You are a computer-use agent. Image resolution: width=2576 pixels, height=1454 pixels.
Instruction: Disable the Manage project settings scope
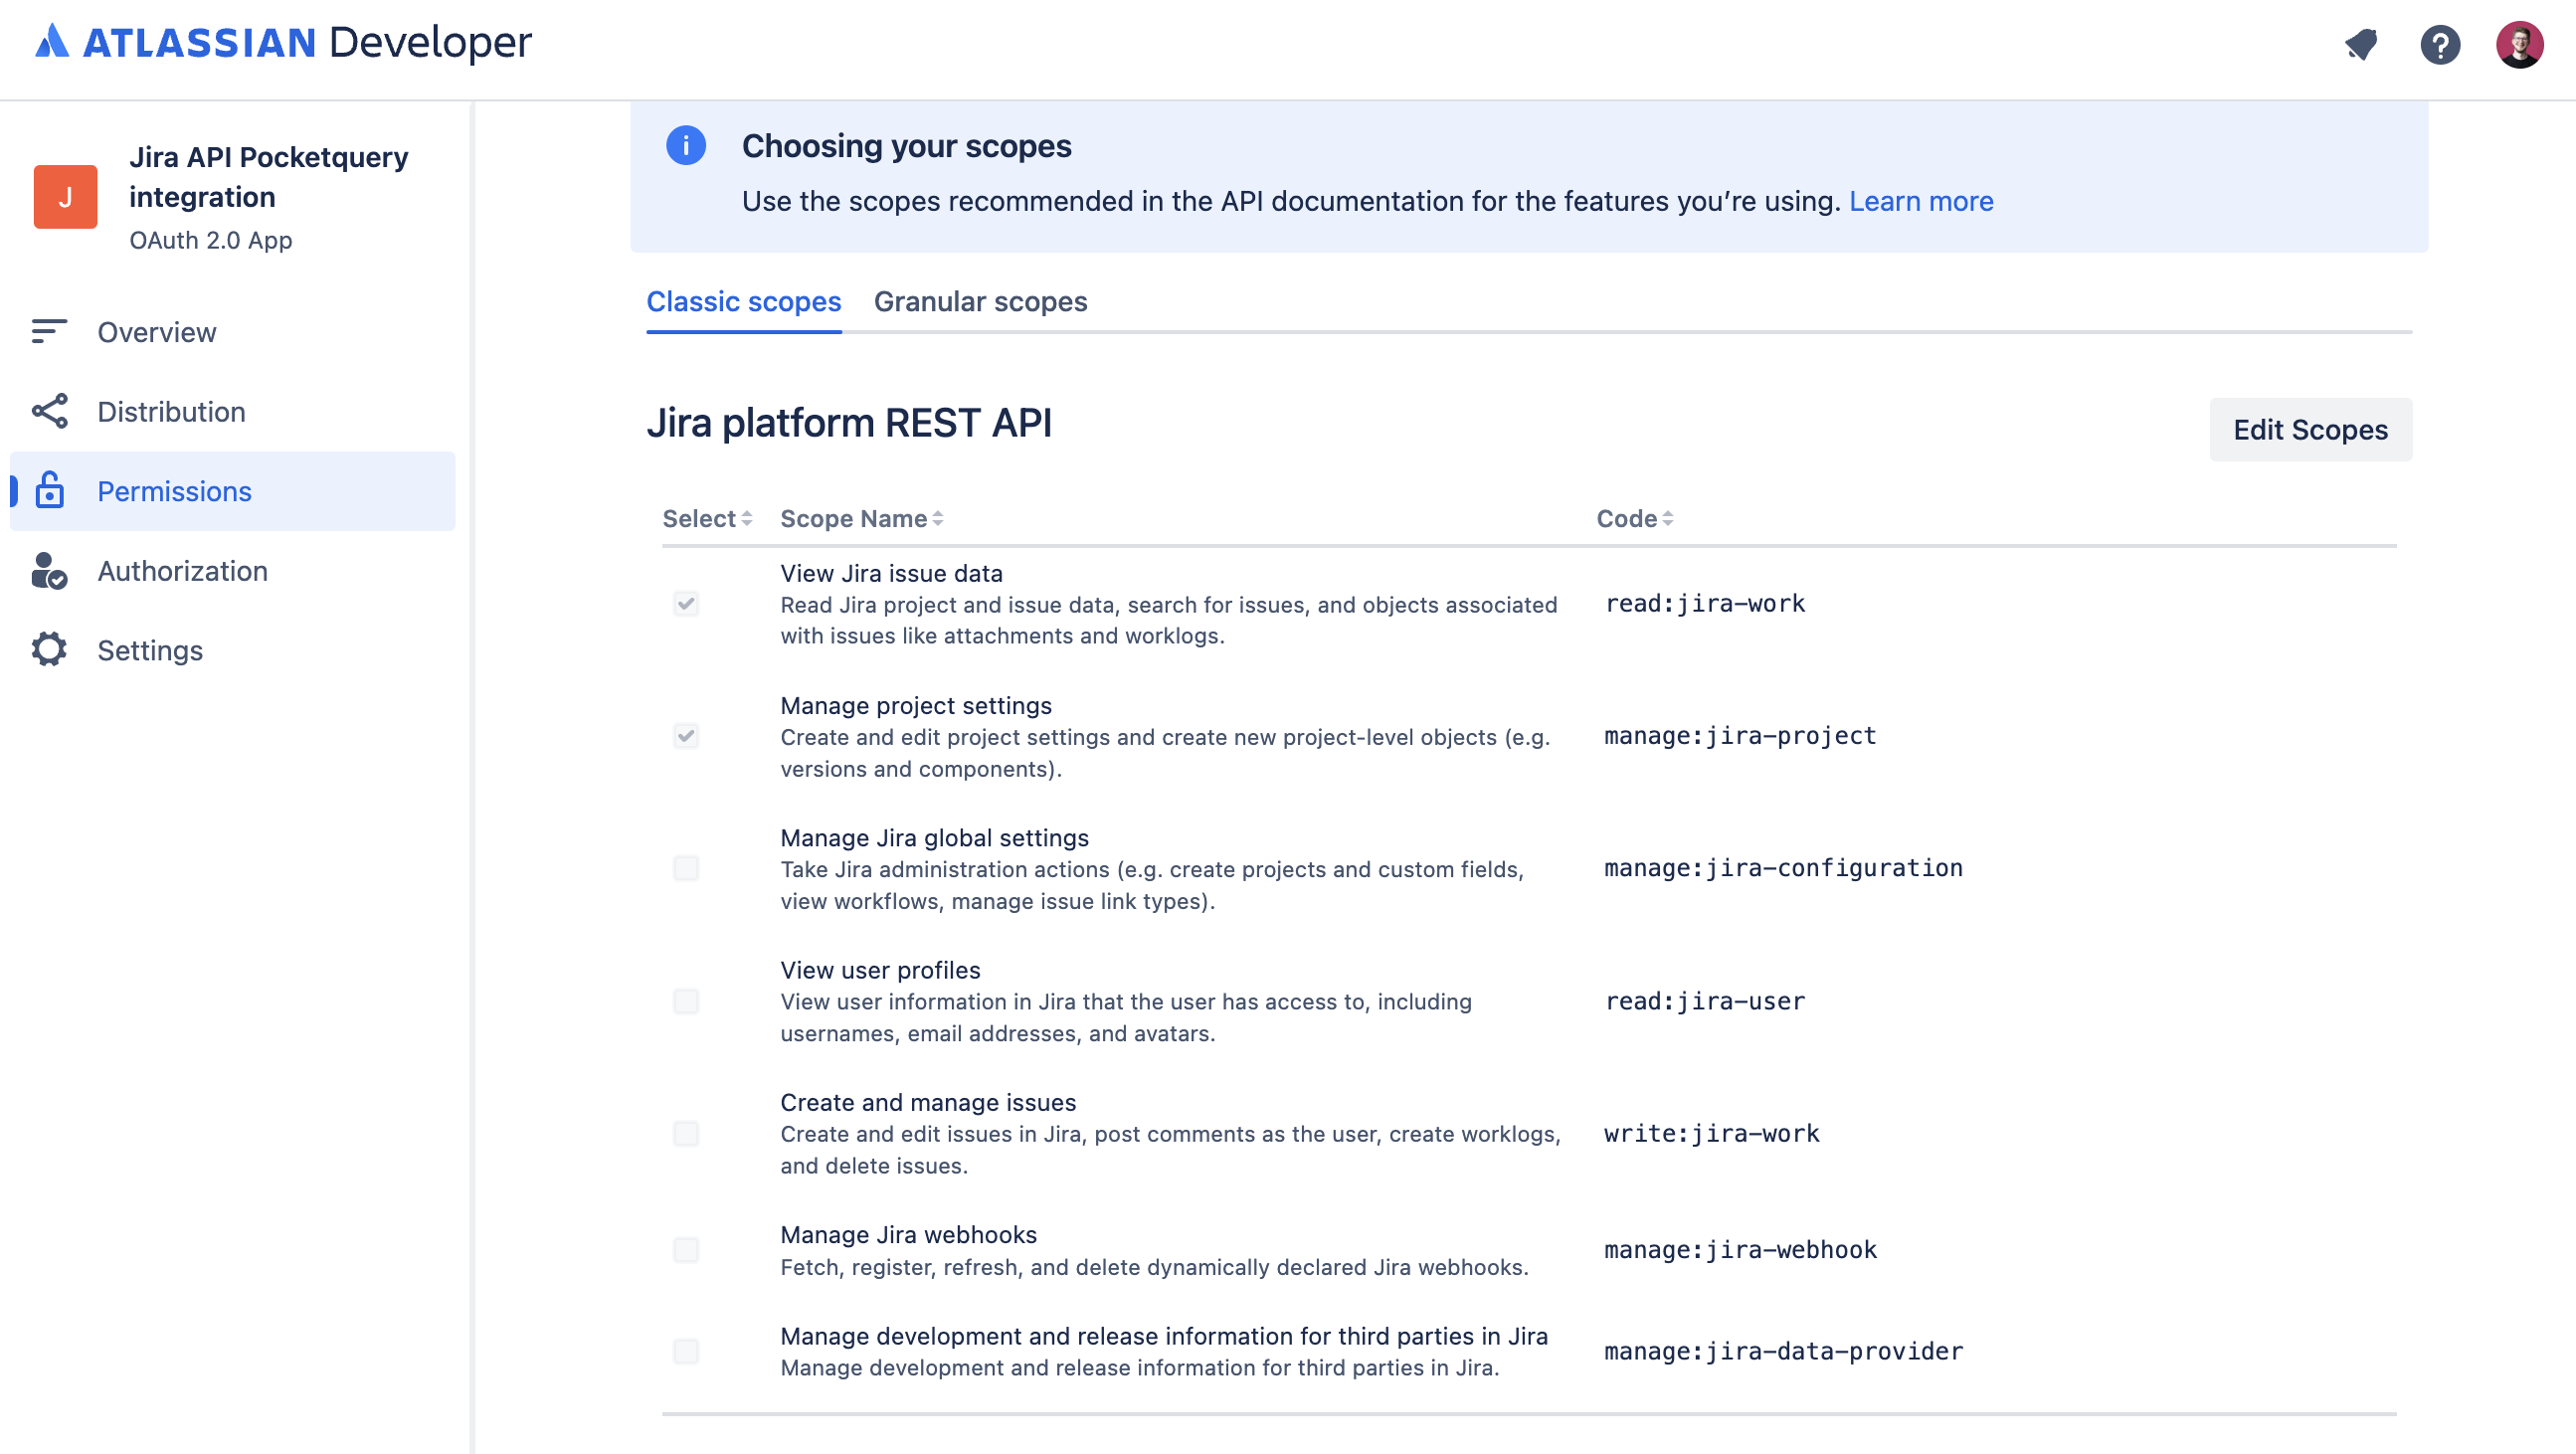coord(686,735)
